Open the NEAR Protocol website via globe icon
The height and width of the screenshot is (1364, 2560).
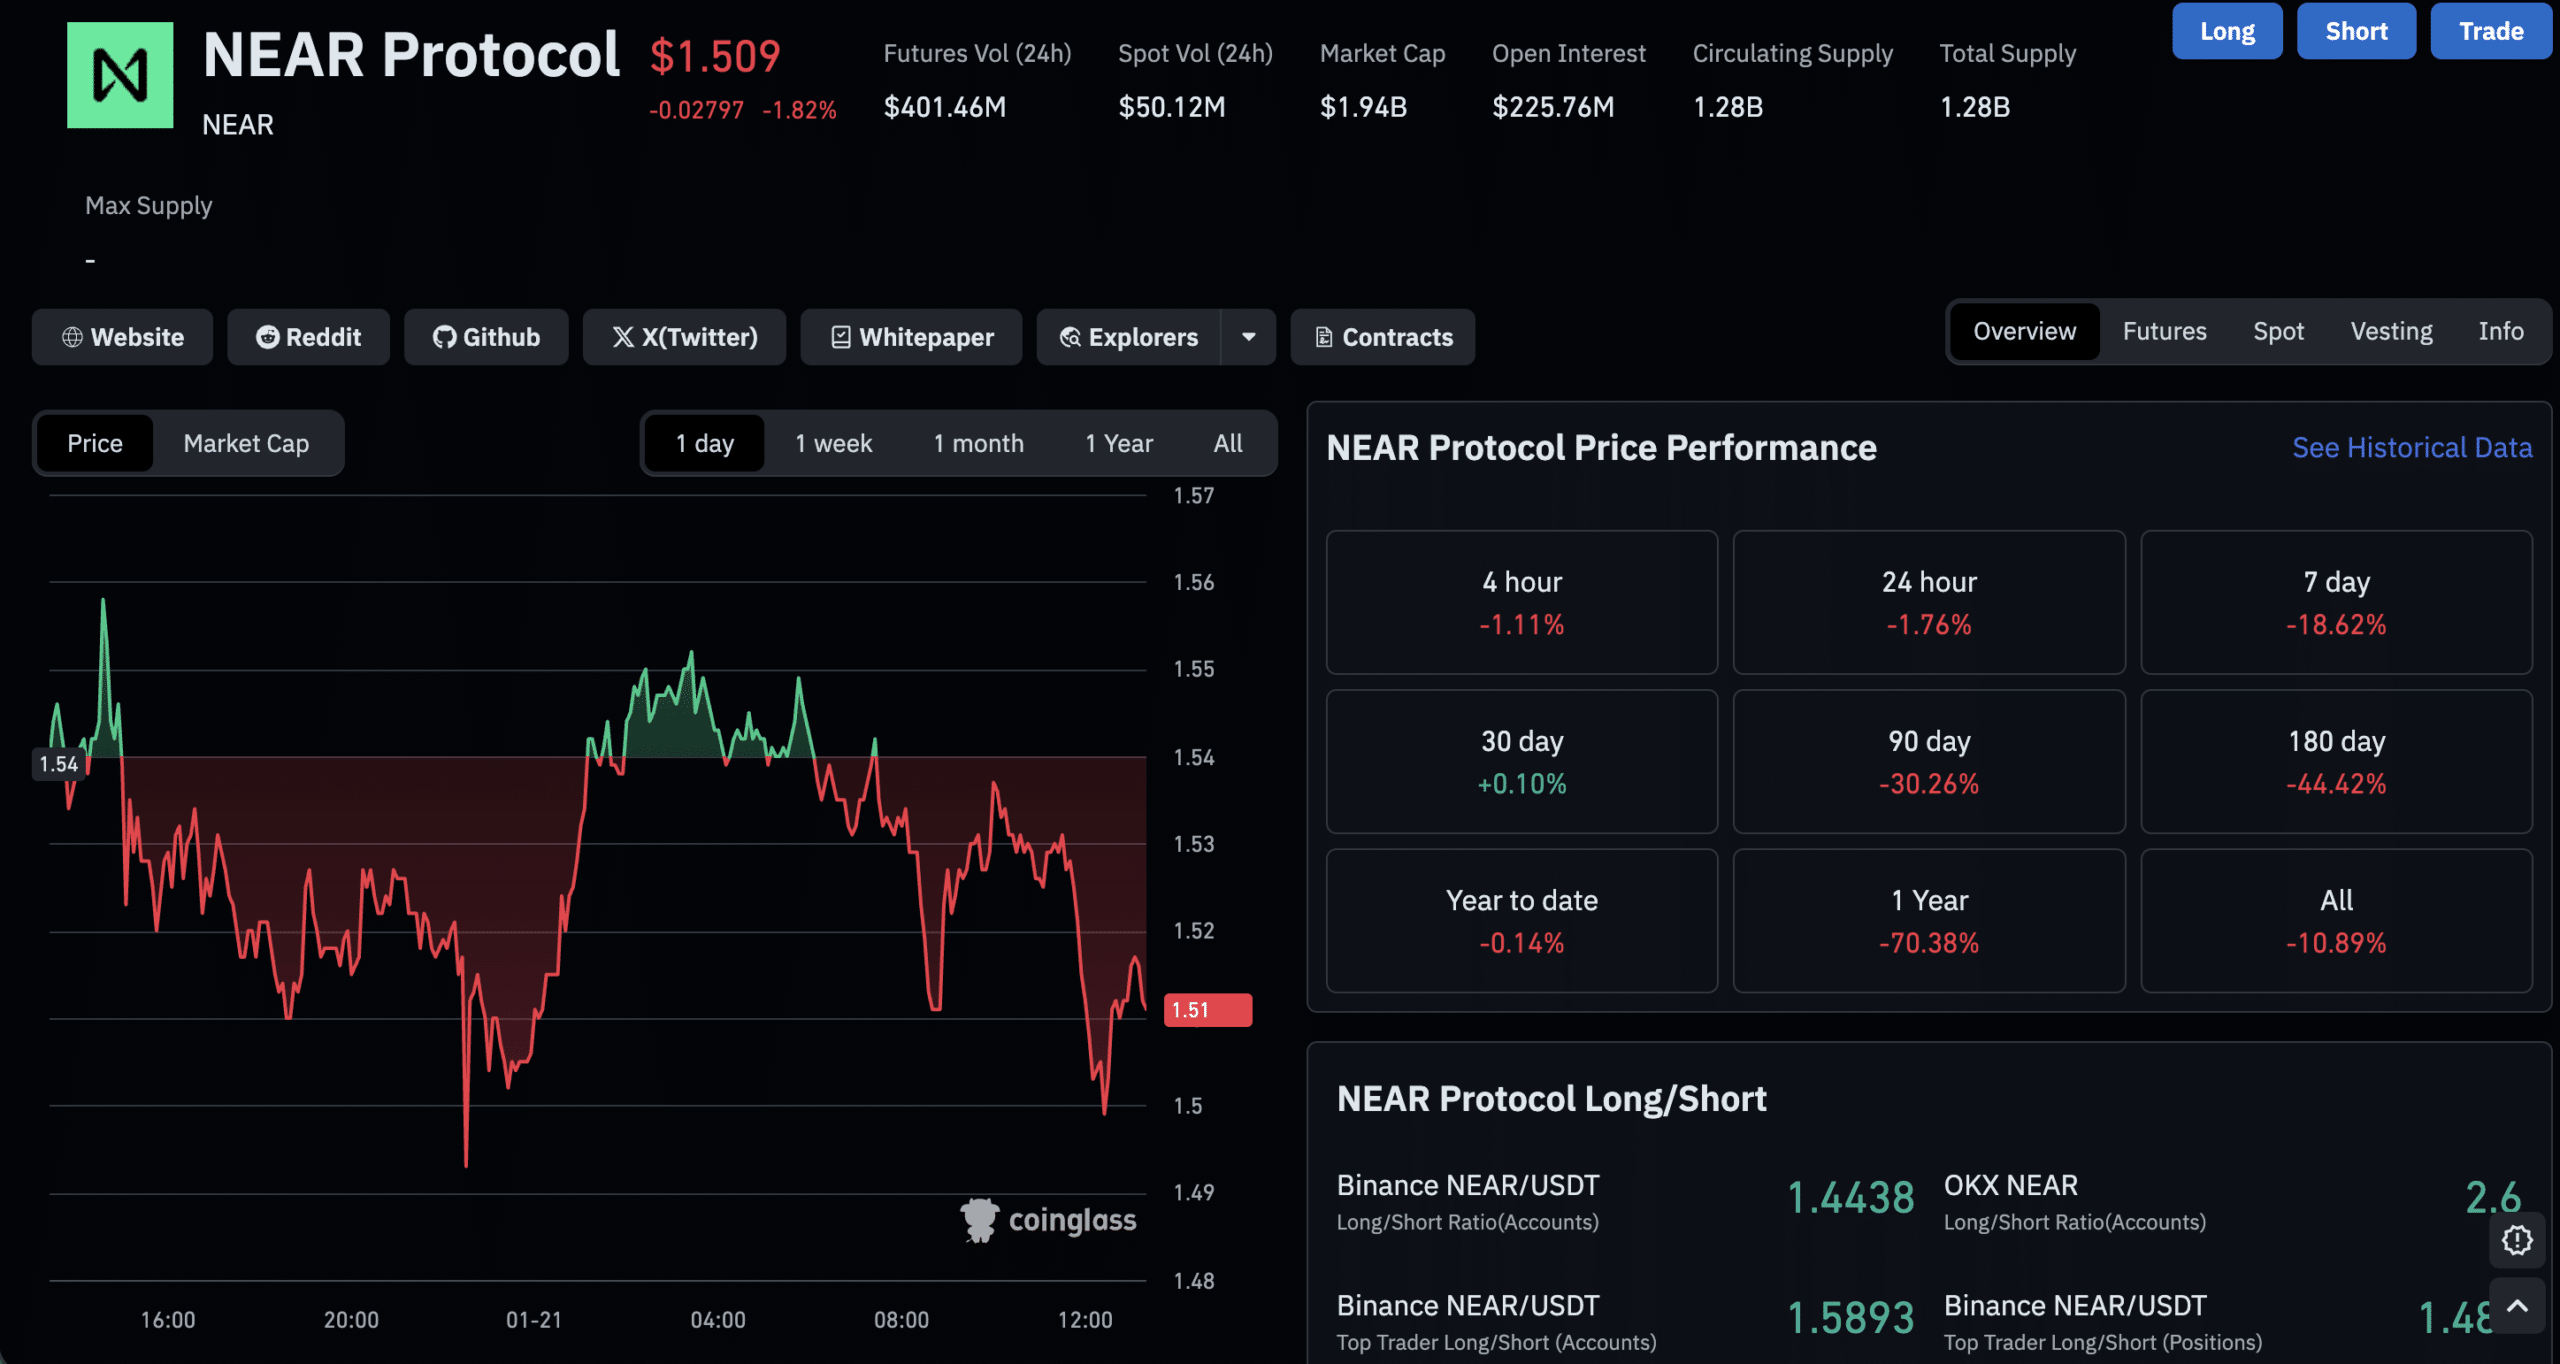(122, 337)
